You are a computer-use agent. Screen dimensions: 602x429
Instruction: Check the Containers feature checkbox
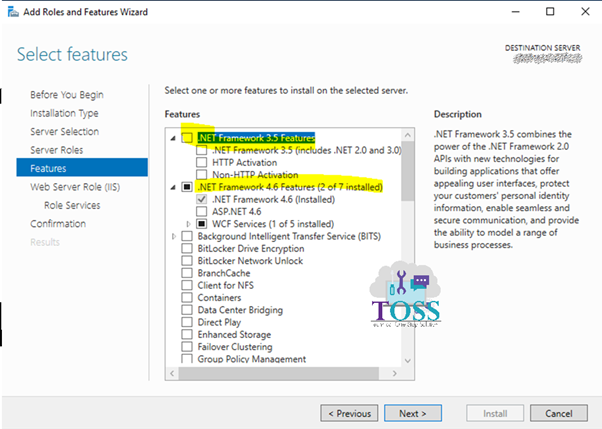[187, 297]
